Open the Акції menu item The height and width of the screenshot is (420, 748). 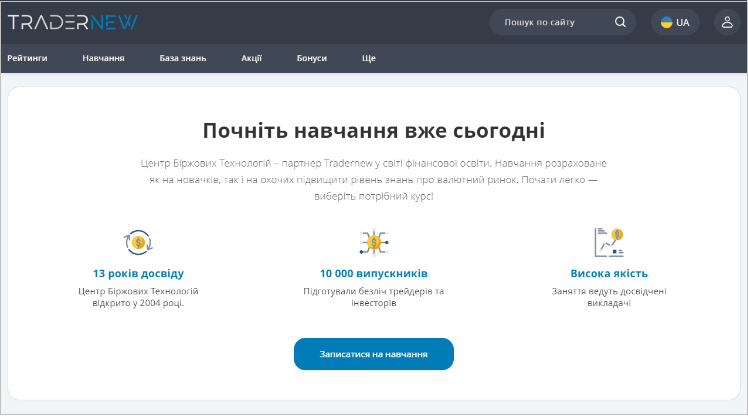coord(251,58)
